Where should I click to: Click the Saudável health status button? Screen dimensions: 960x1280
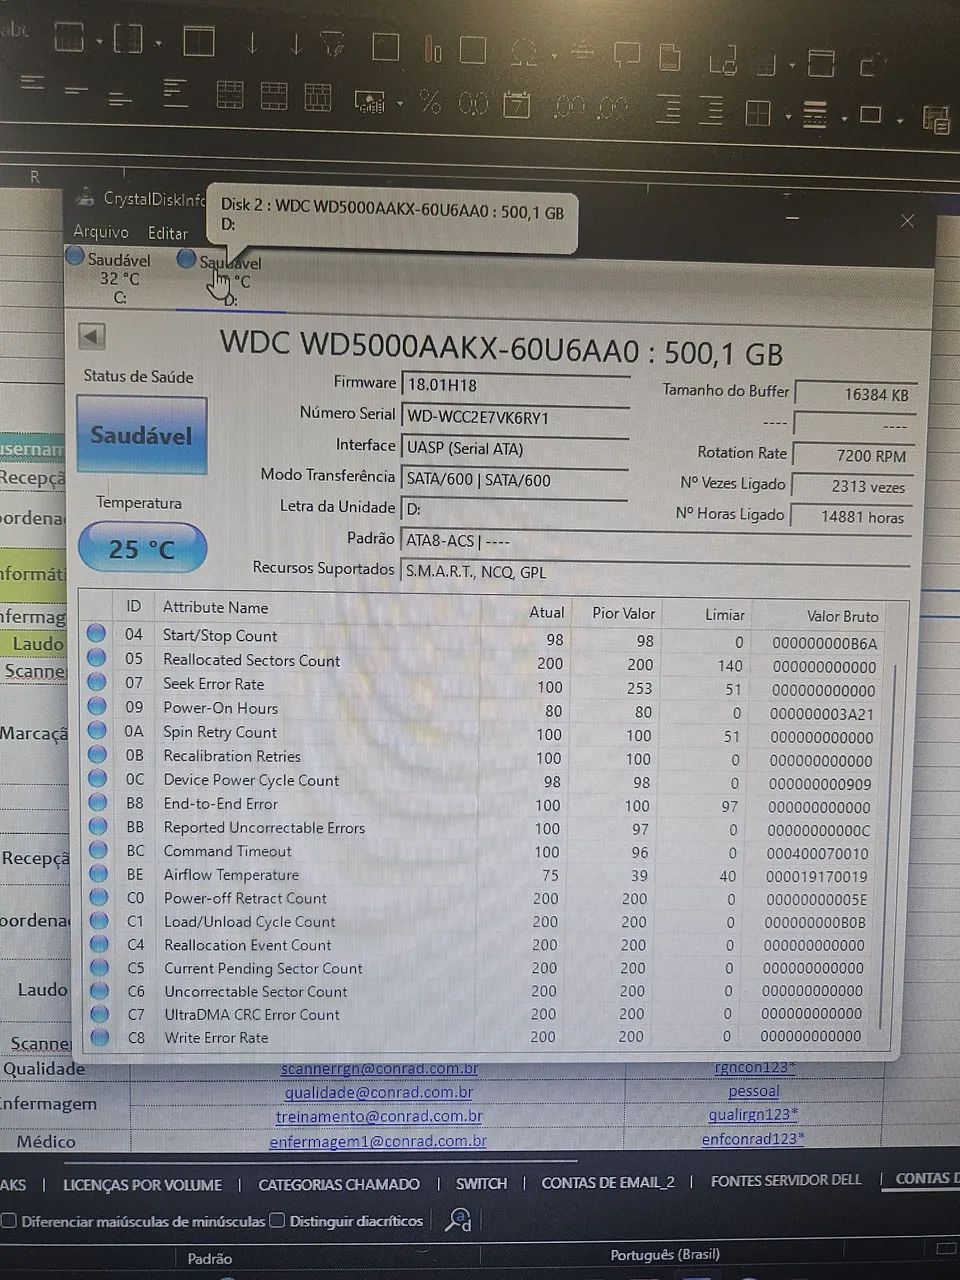click(x=142, y=435)
